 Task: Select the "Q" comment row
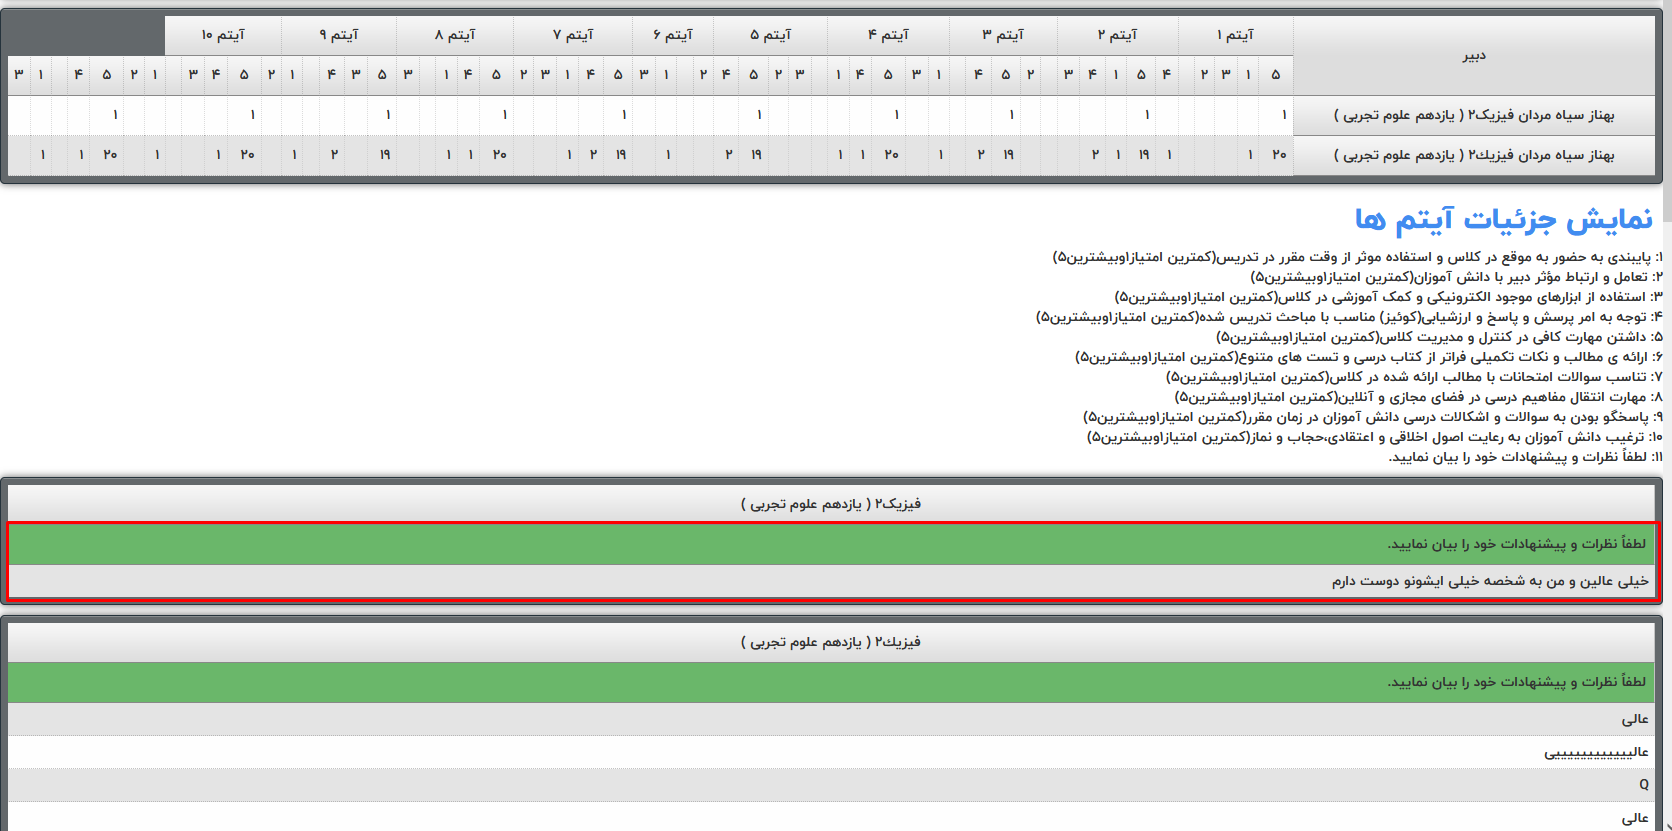click(x=1643, y=785)
